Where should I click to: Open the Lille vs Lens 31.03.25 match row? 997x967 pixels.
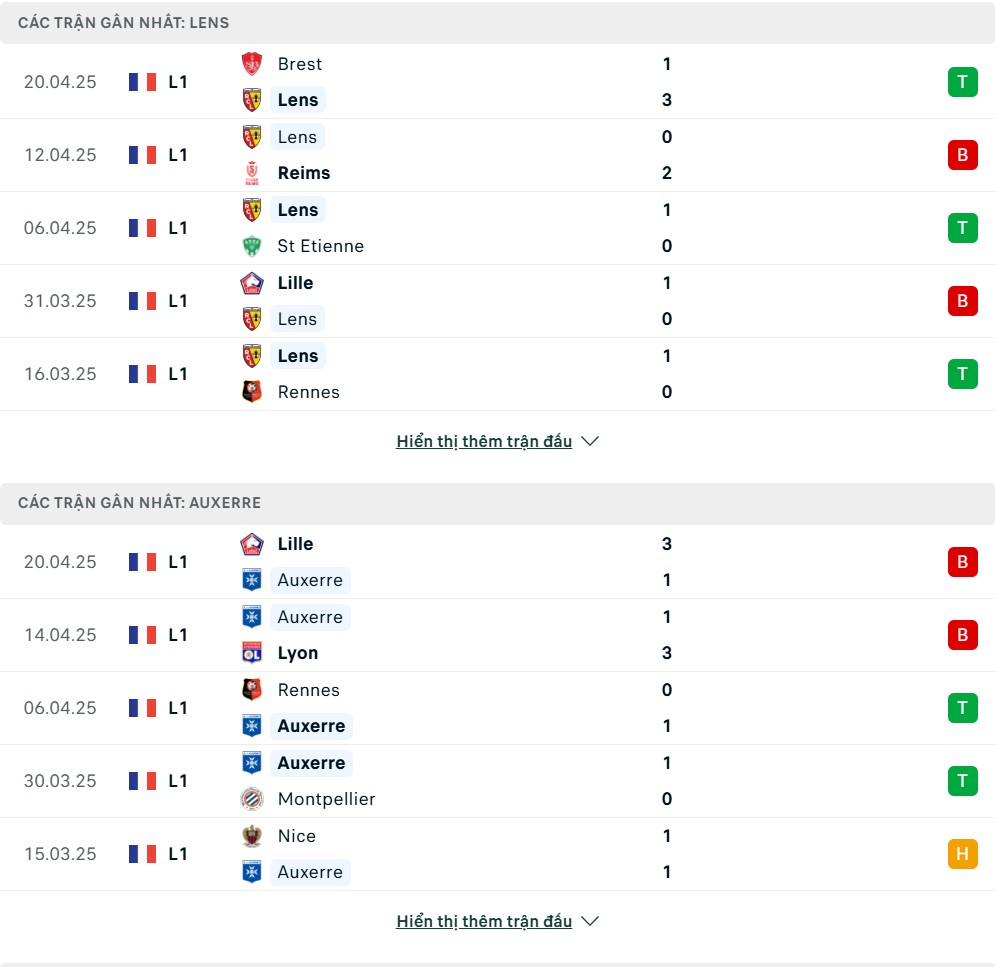pos(497,301)
